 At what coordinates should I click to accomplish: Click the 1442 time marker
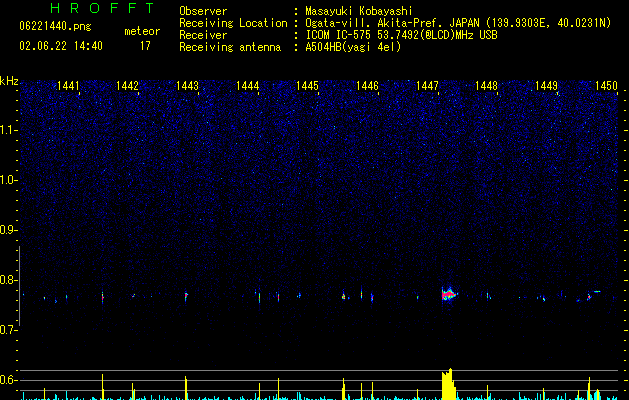pyautogui.click(x=127, y=86)
